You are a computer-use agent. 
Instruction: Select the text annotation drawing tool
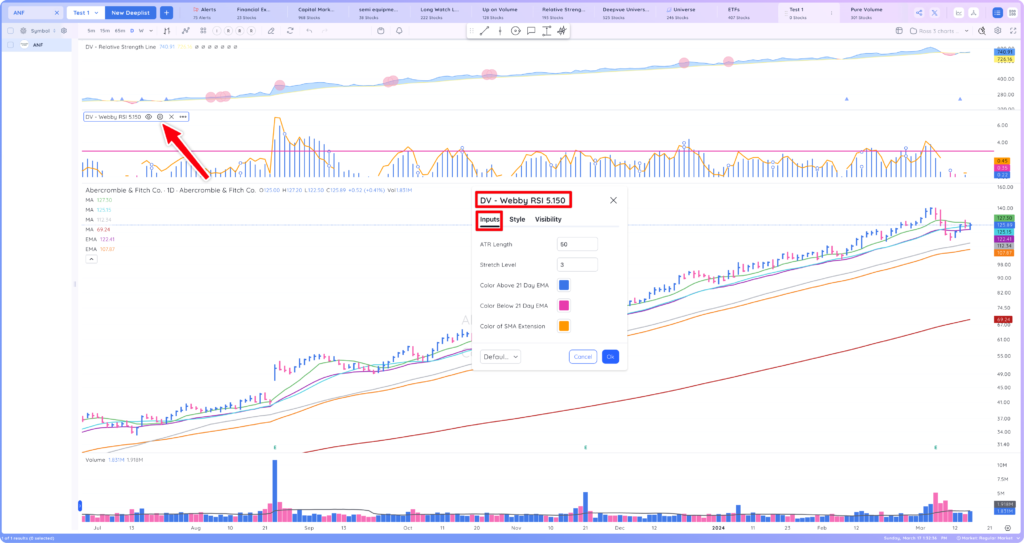pyautogui.click(x=546, y=31)
